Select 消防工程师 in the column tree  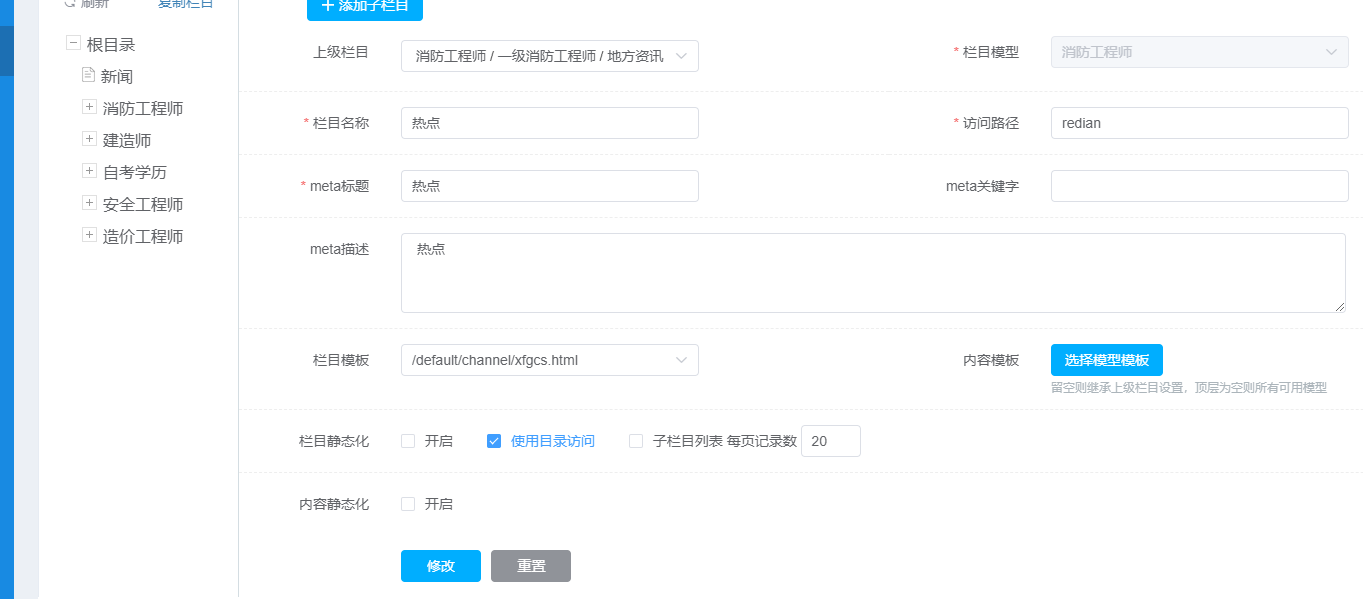pos(143,108)
